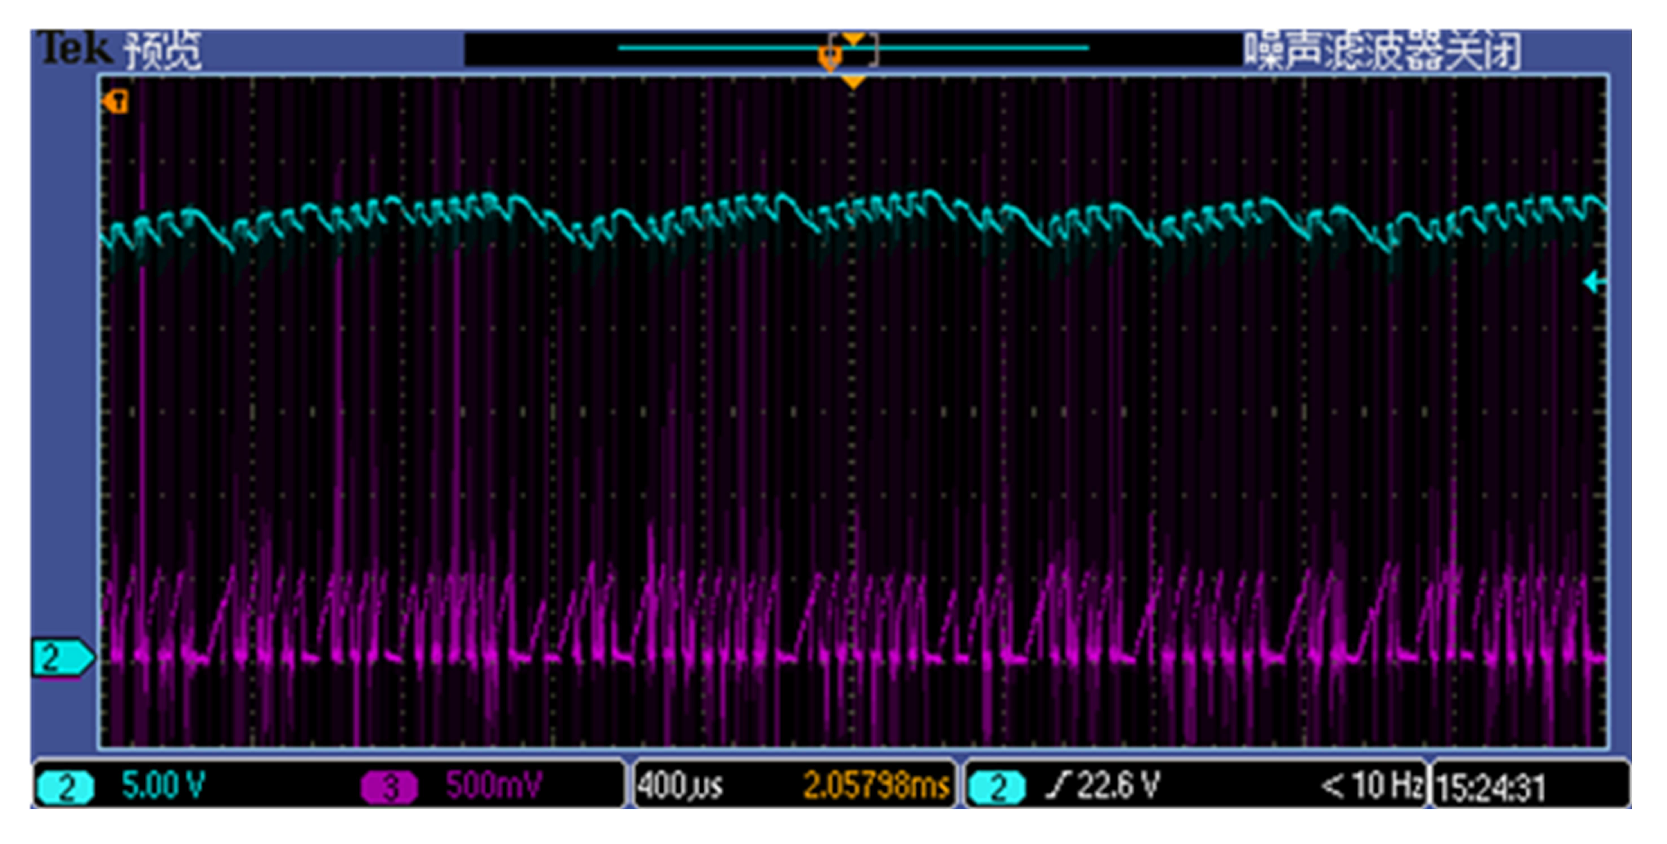Open the 400µs horizontal timebase readout

pyautogui.click(x=680, y=786)
